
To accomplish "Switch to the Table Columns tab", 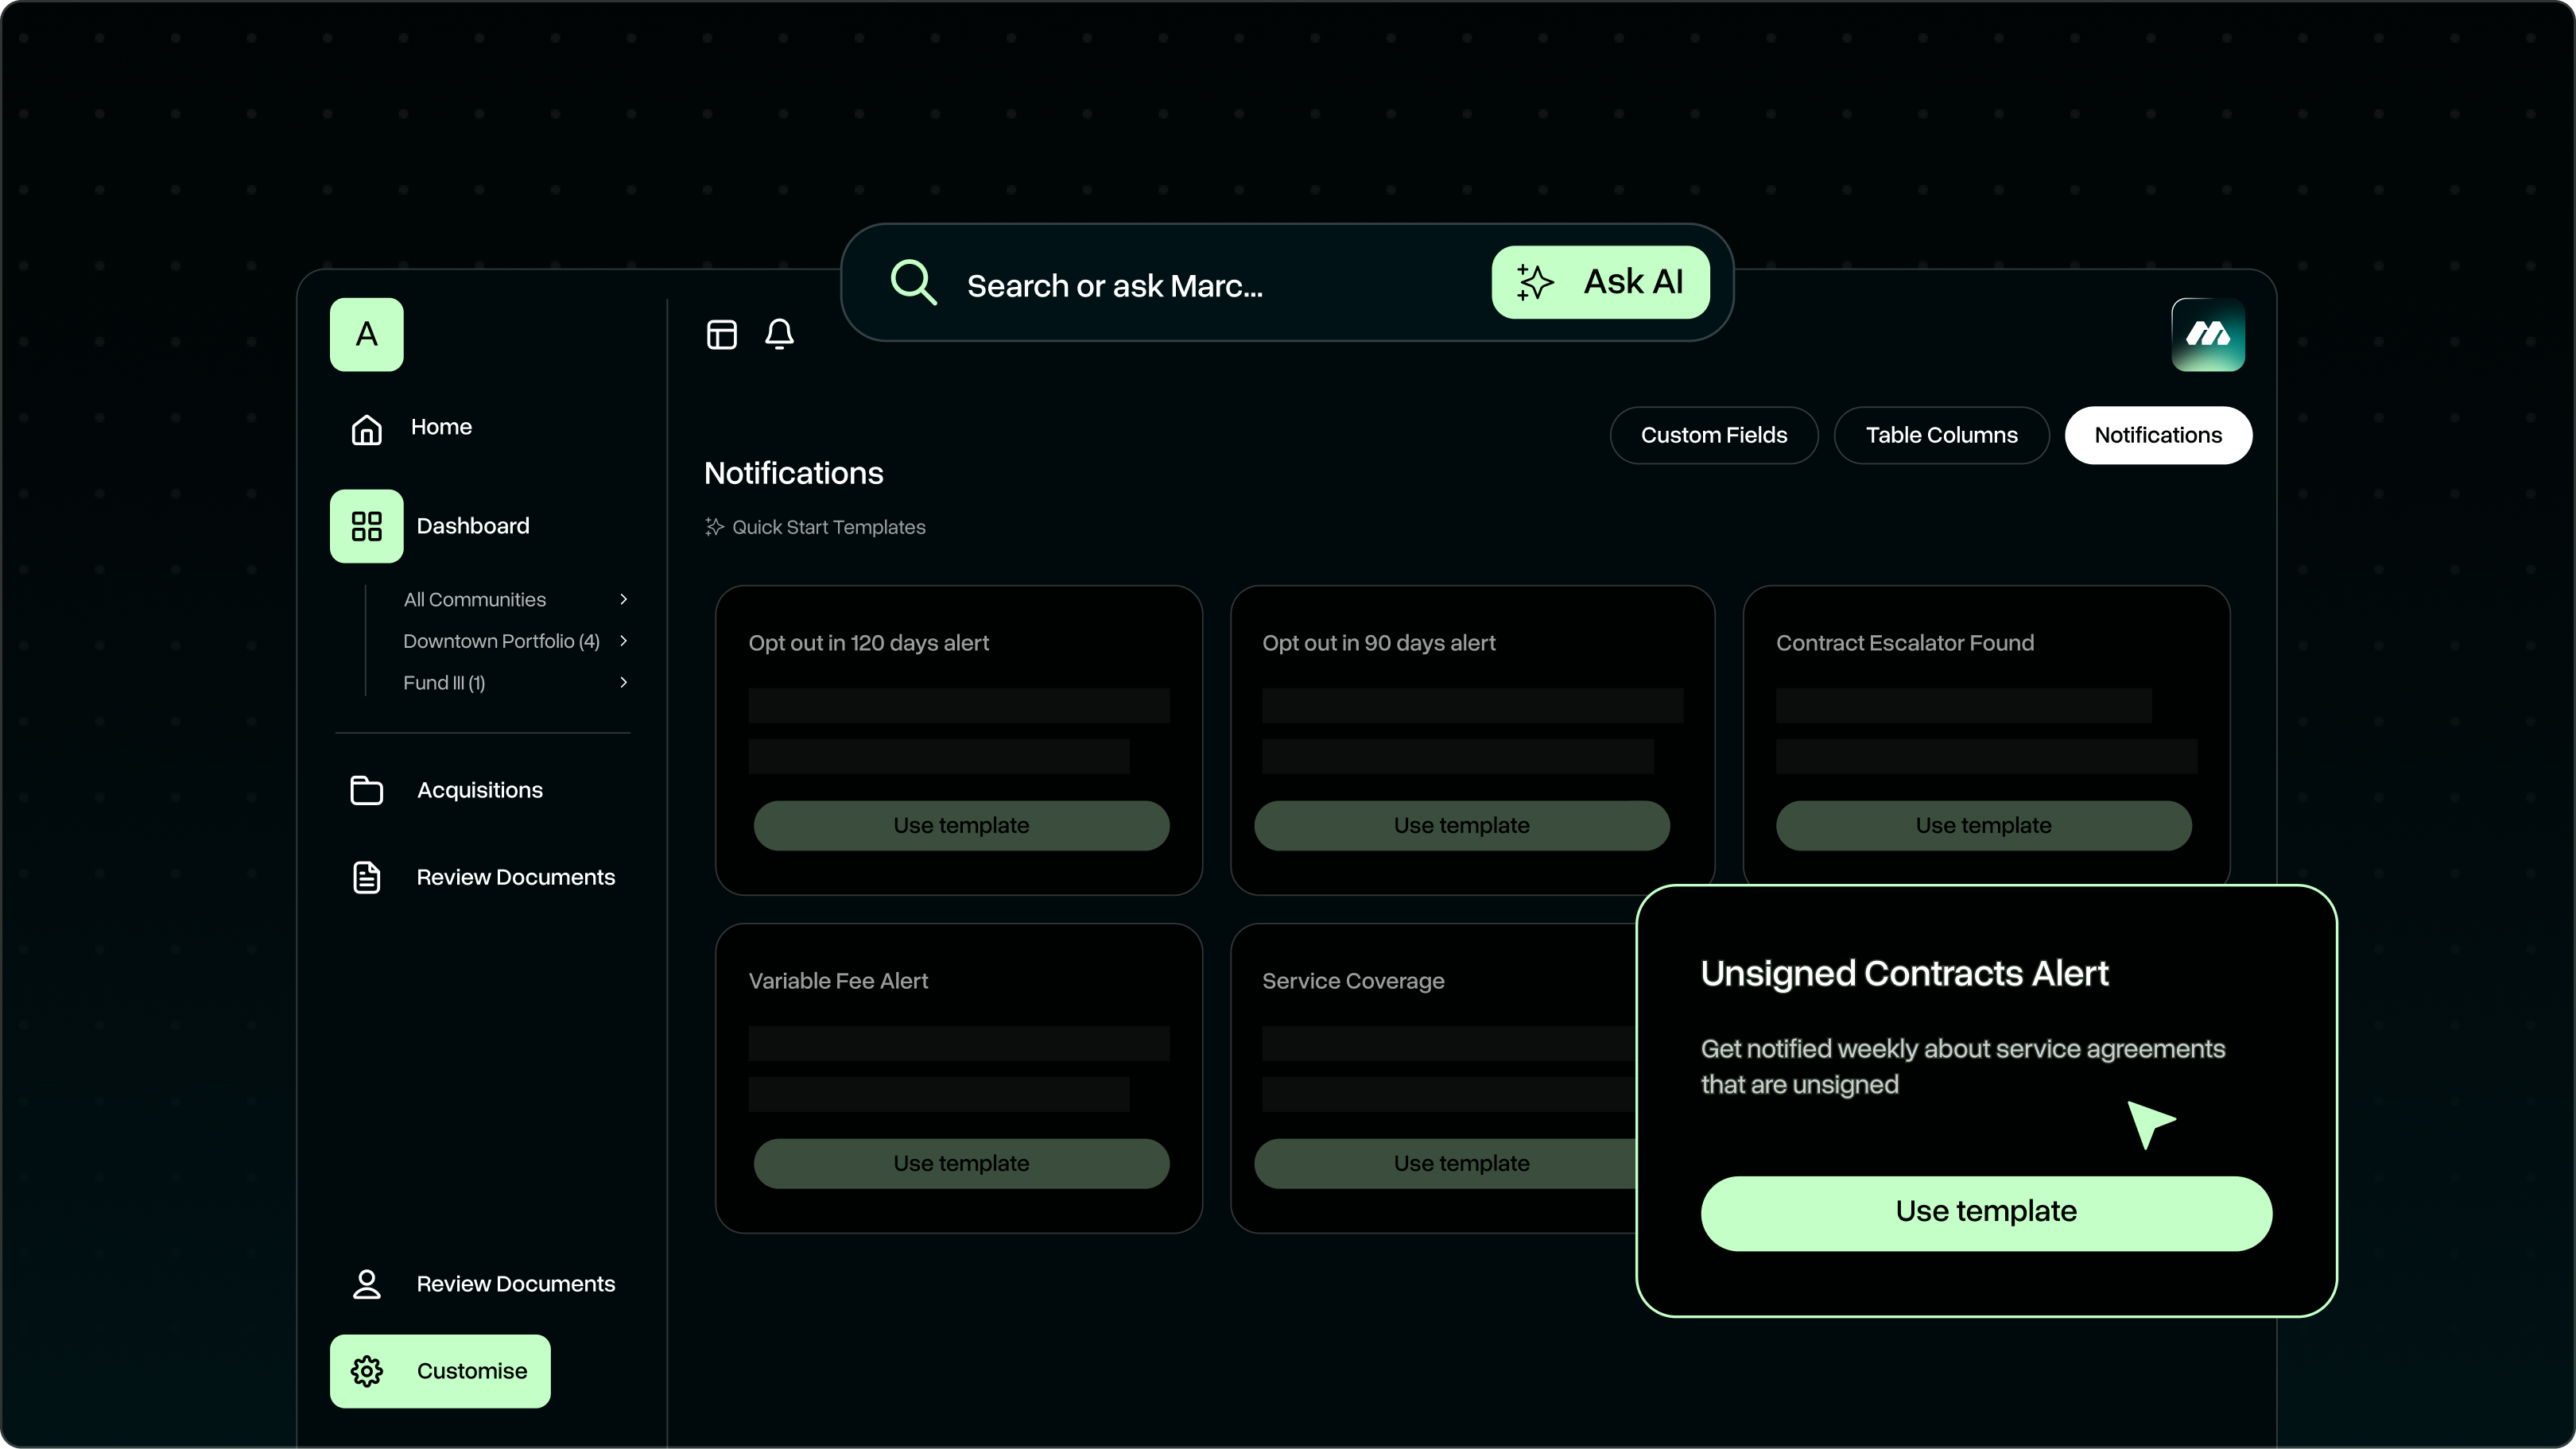I will (x=1941, y=435).
